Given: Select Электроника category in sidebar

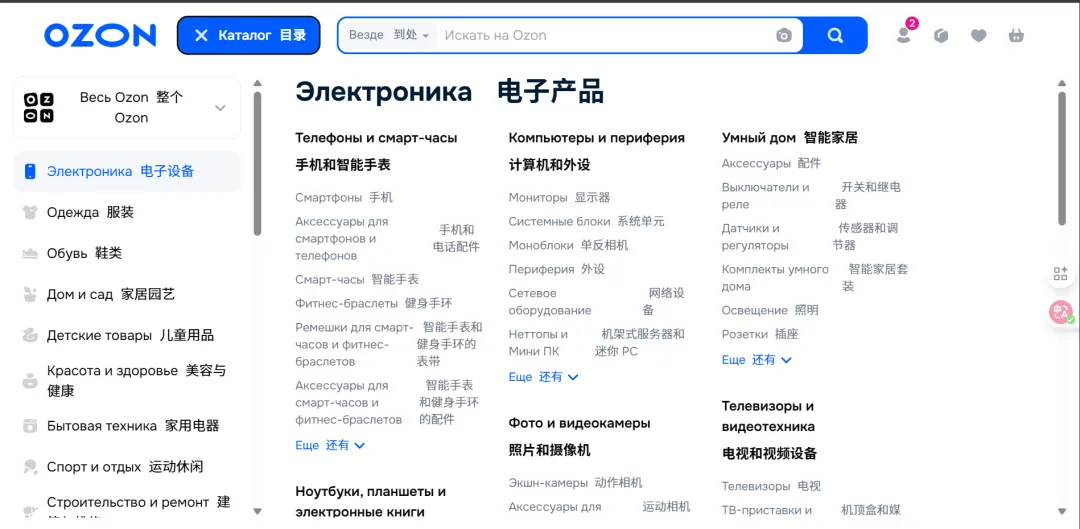Looking at the screenshot, I should 127,172.
